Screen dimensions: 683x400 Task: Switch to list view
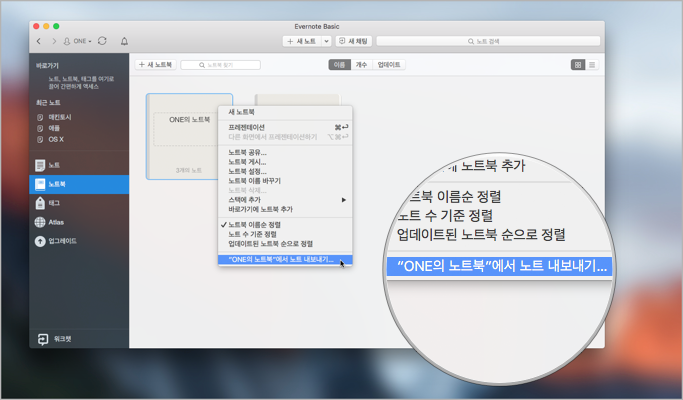point(592,65)
